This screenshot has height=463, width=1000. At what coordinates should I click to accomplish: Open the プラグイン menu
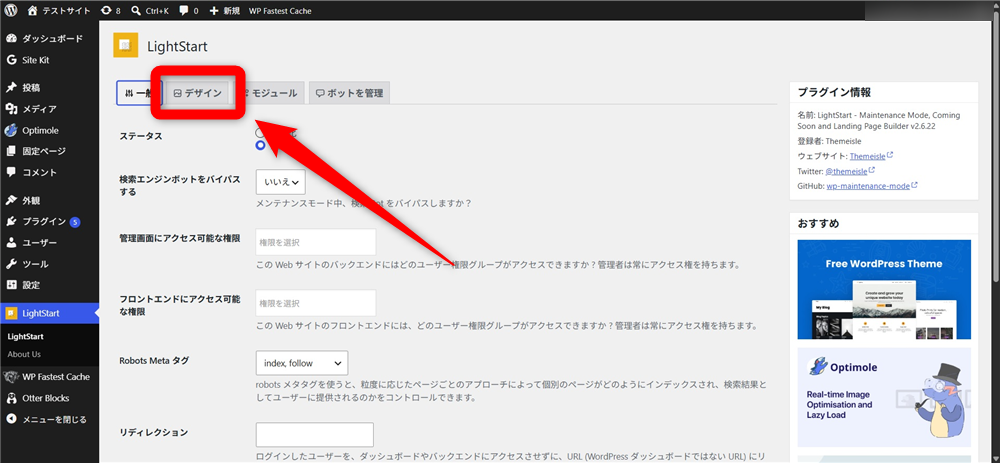[49, 222]
